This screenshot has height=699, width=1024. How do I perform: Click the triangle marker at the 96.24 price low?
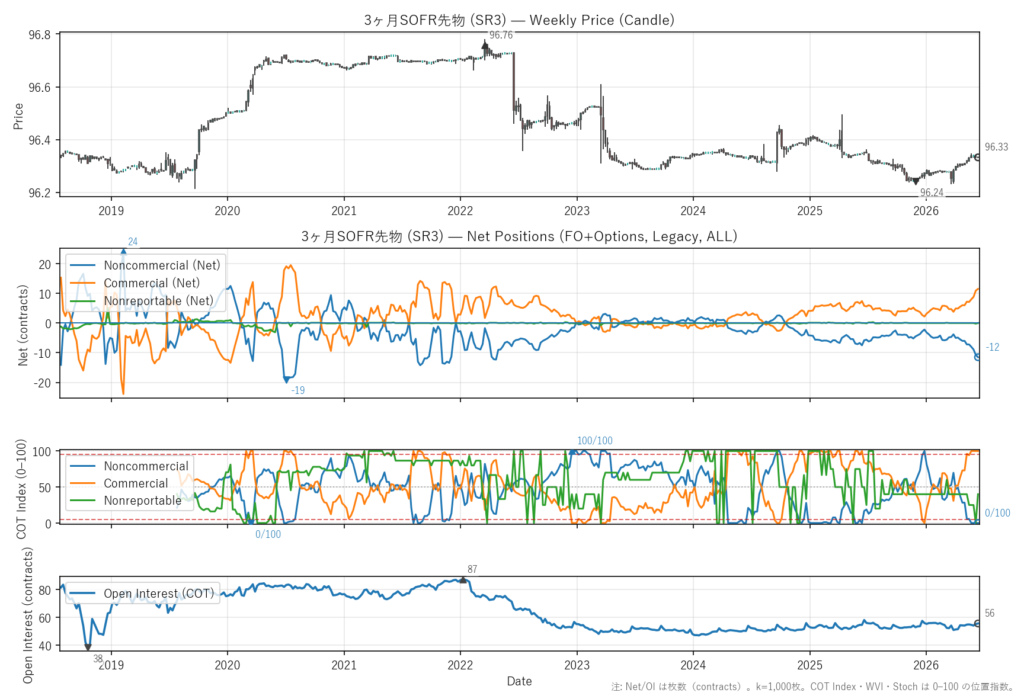[916, 182]
